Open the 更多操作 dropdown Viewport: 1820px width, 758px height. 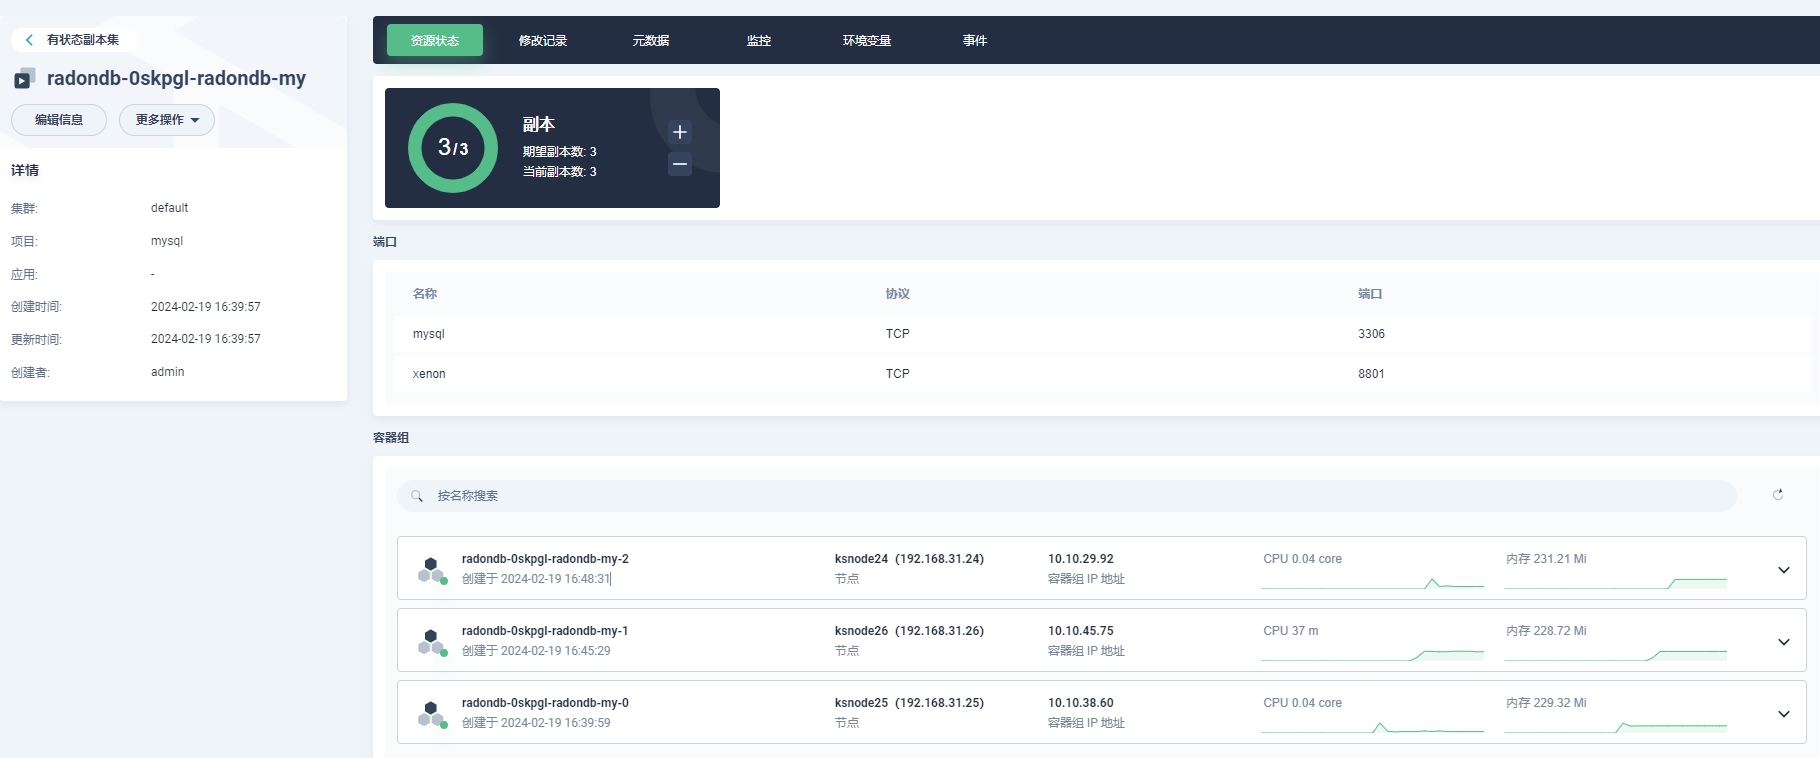click(167, 120)
